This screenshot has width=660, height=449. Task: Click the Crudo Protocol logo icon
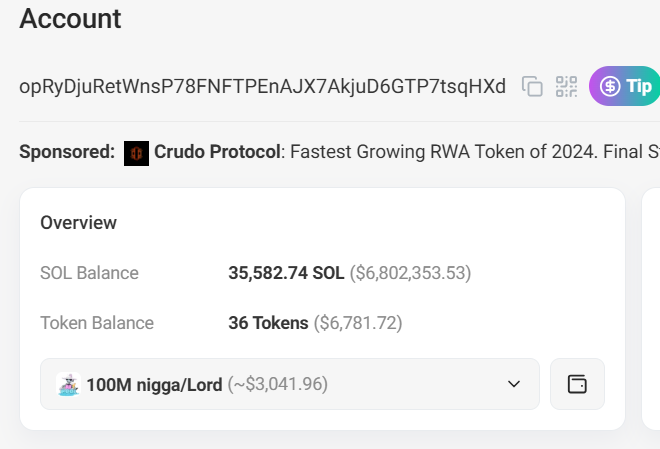click(x=136, y=153)
